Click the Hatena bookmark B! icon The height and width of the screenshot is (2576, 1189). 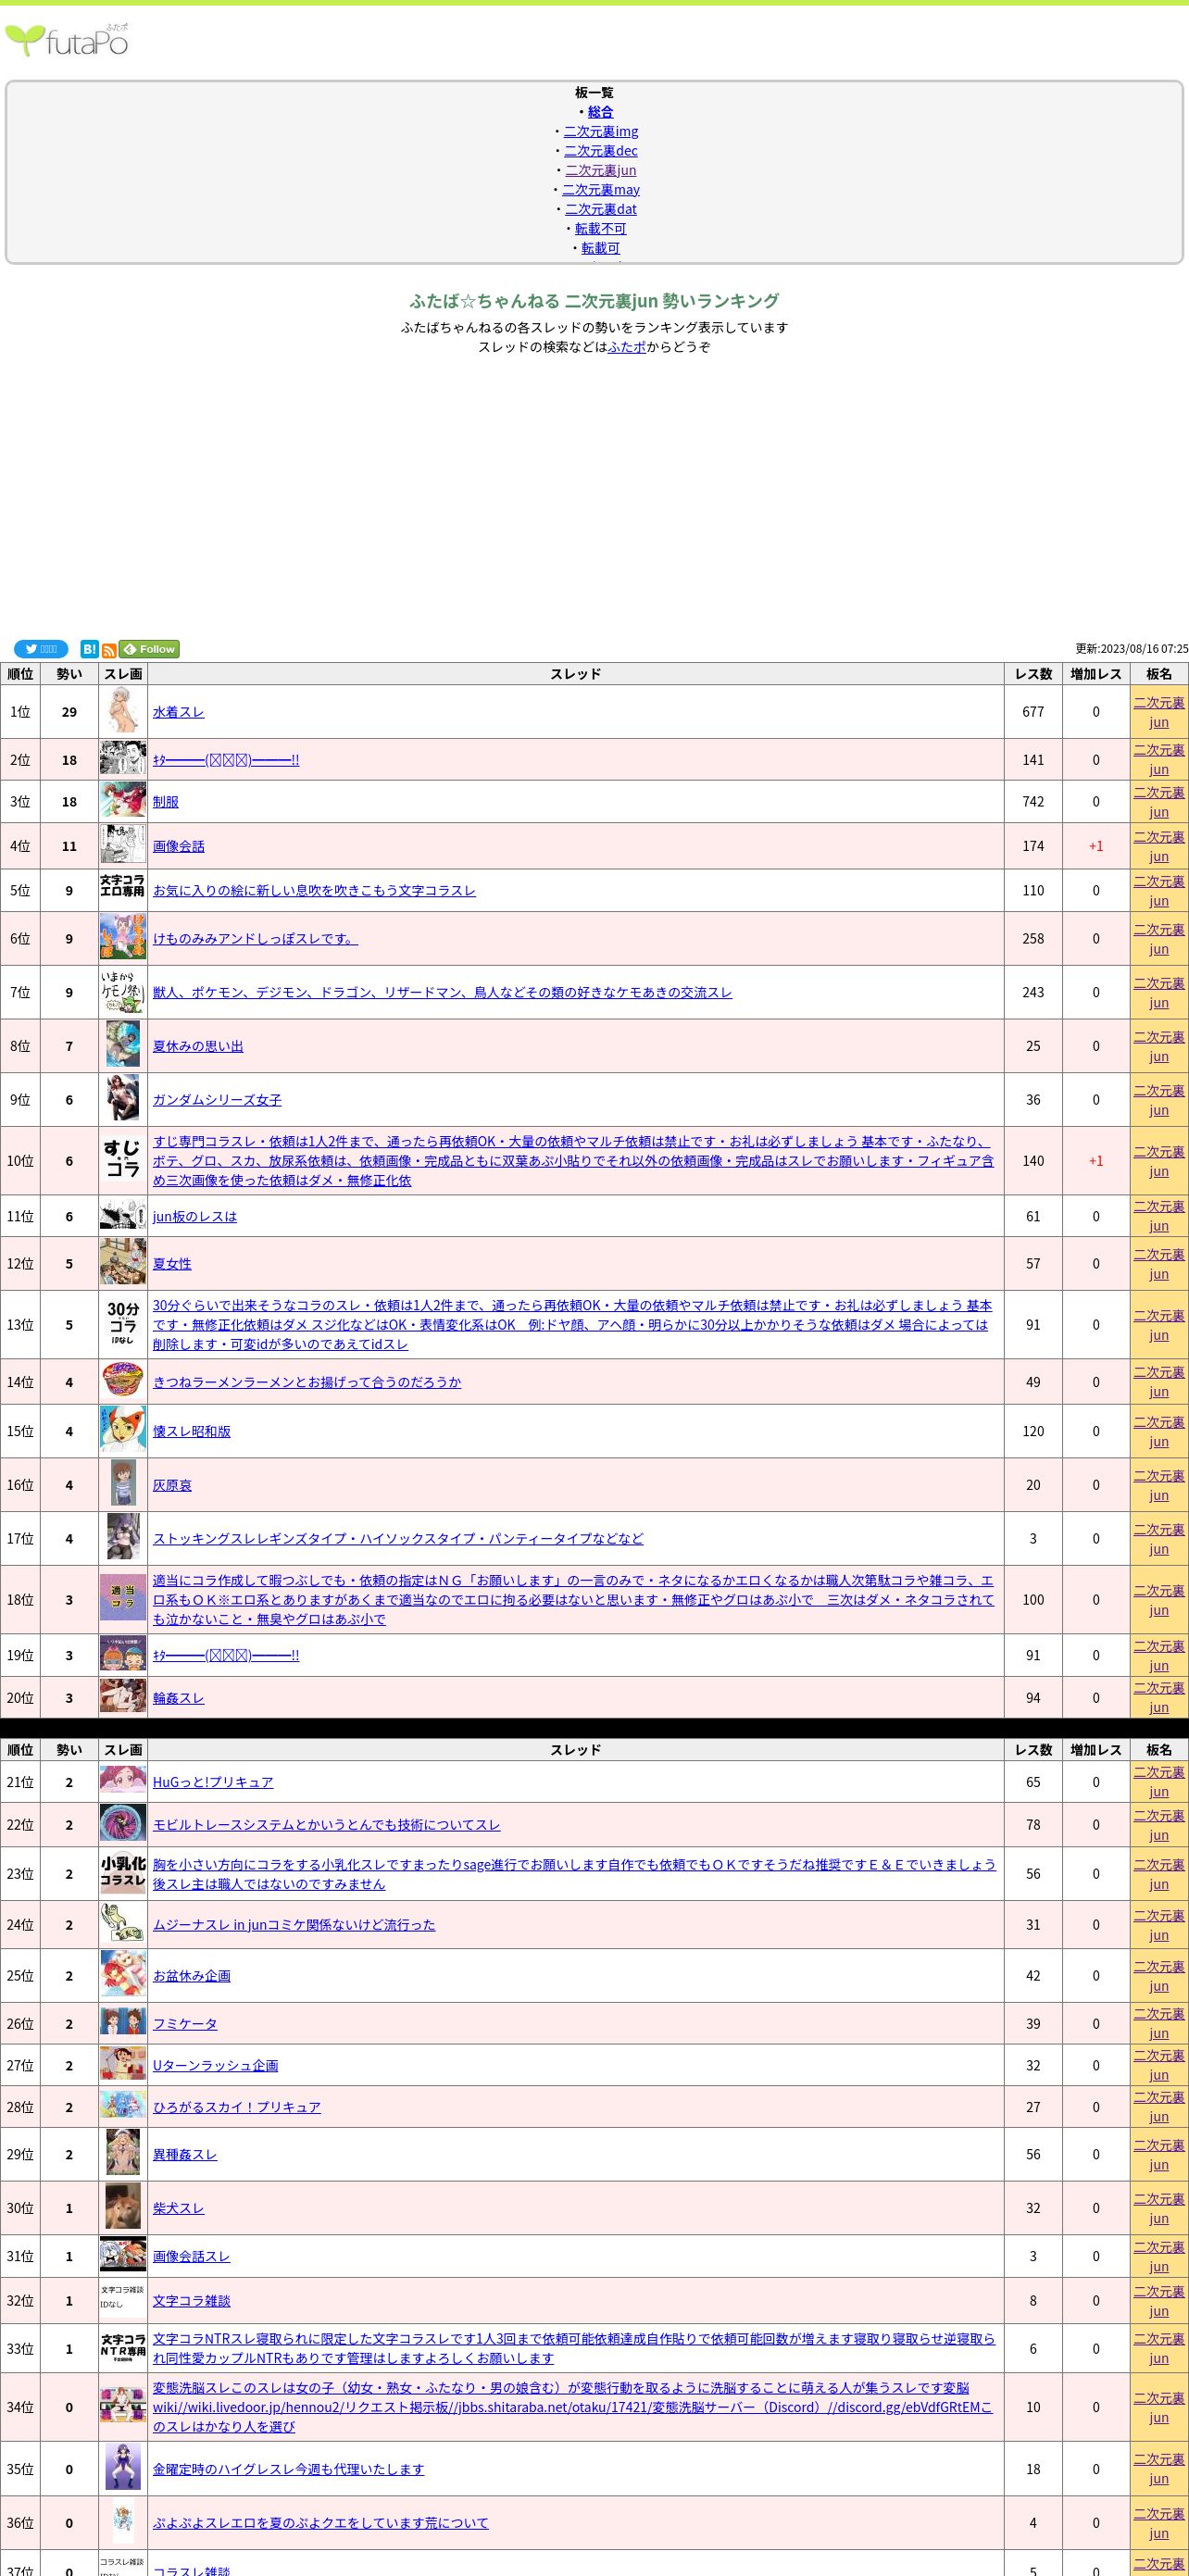coord(89,649)
